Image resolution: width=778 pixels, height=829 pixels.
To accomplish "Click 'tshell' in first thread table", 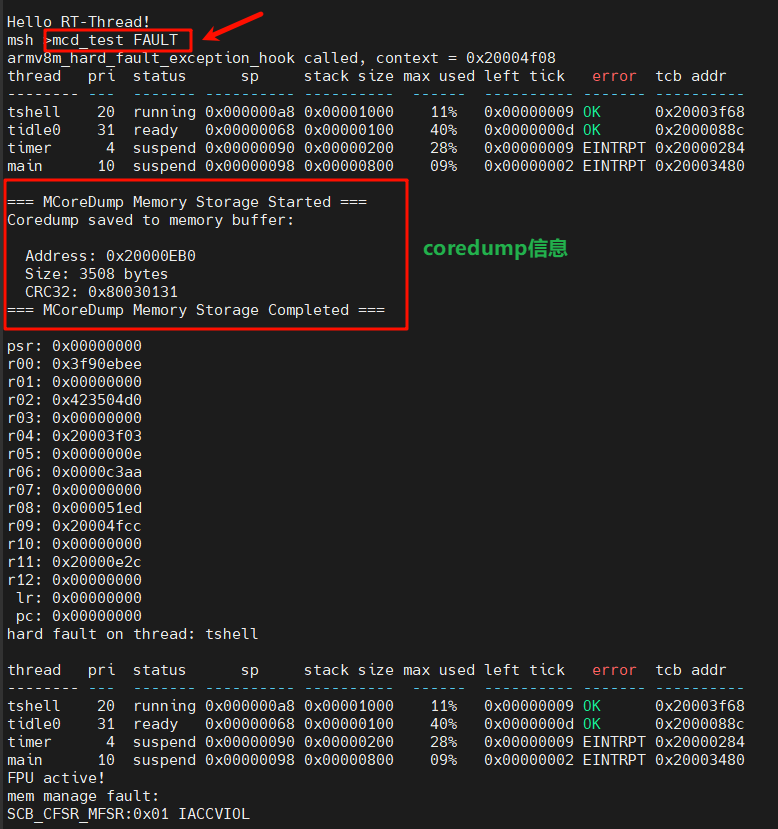I will coord(34,112).
